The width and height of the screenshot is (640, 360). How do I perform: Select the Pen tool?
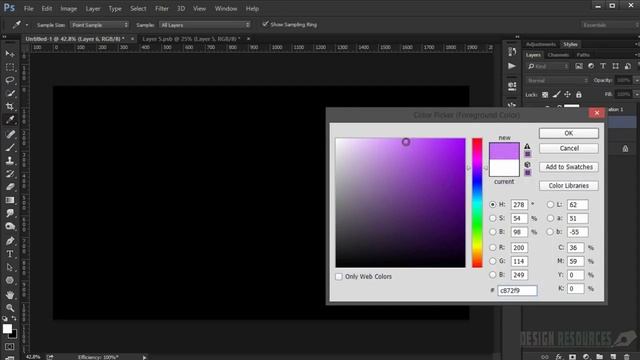(10, 241)
